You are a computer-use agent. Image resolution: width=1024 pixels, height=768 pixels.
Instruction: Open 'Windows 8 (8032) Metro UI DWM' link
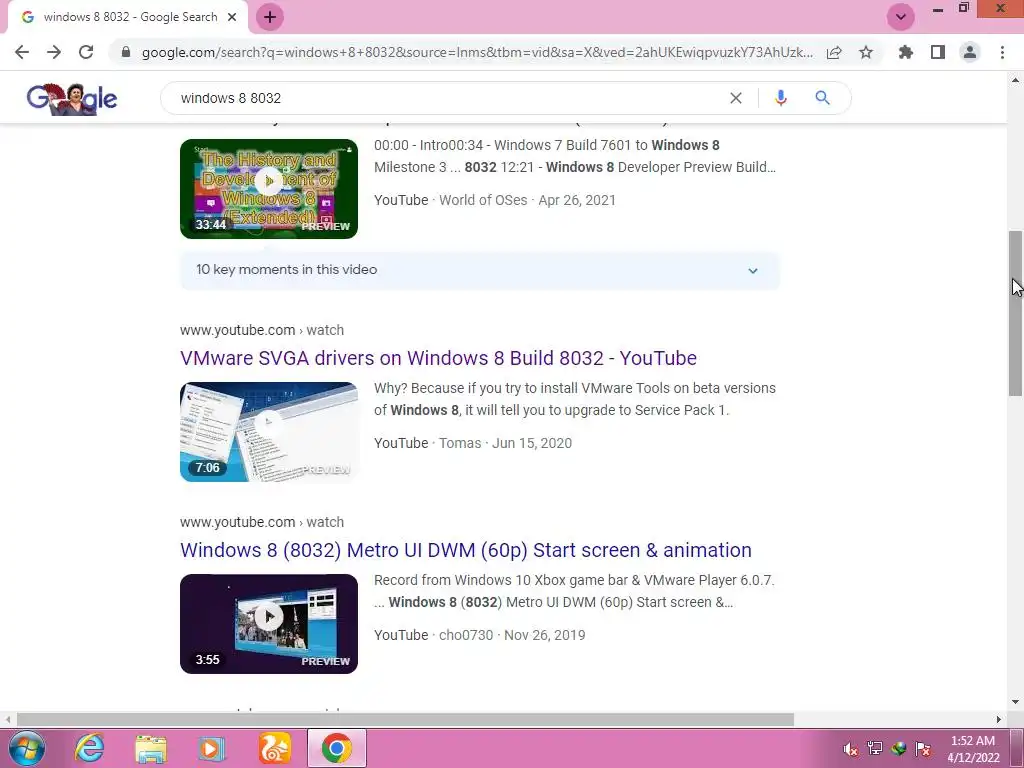point(466,550)
